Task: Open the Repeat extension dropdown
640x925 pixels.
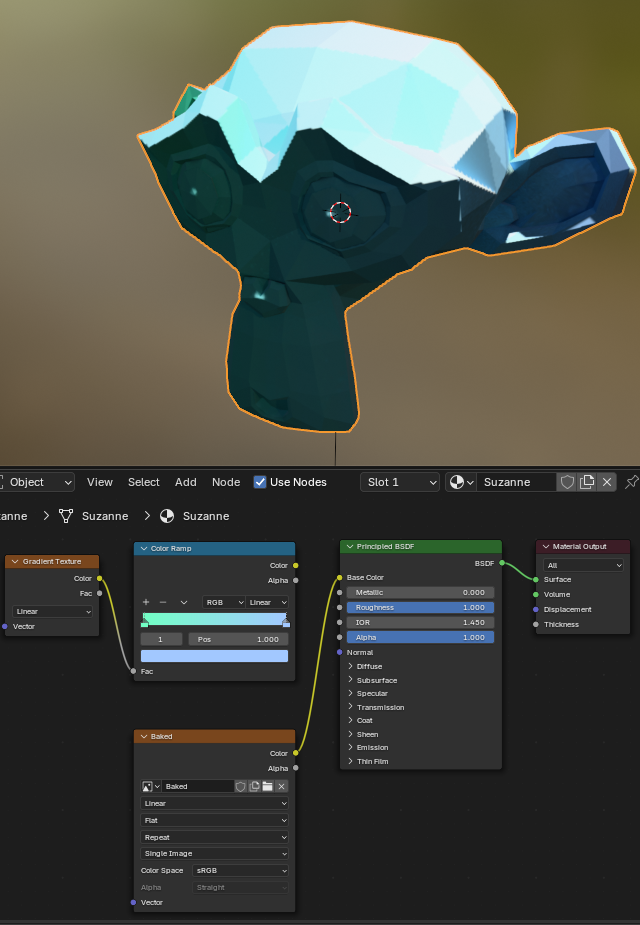Action: pos(215,837)
